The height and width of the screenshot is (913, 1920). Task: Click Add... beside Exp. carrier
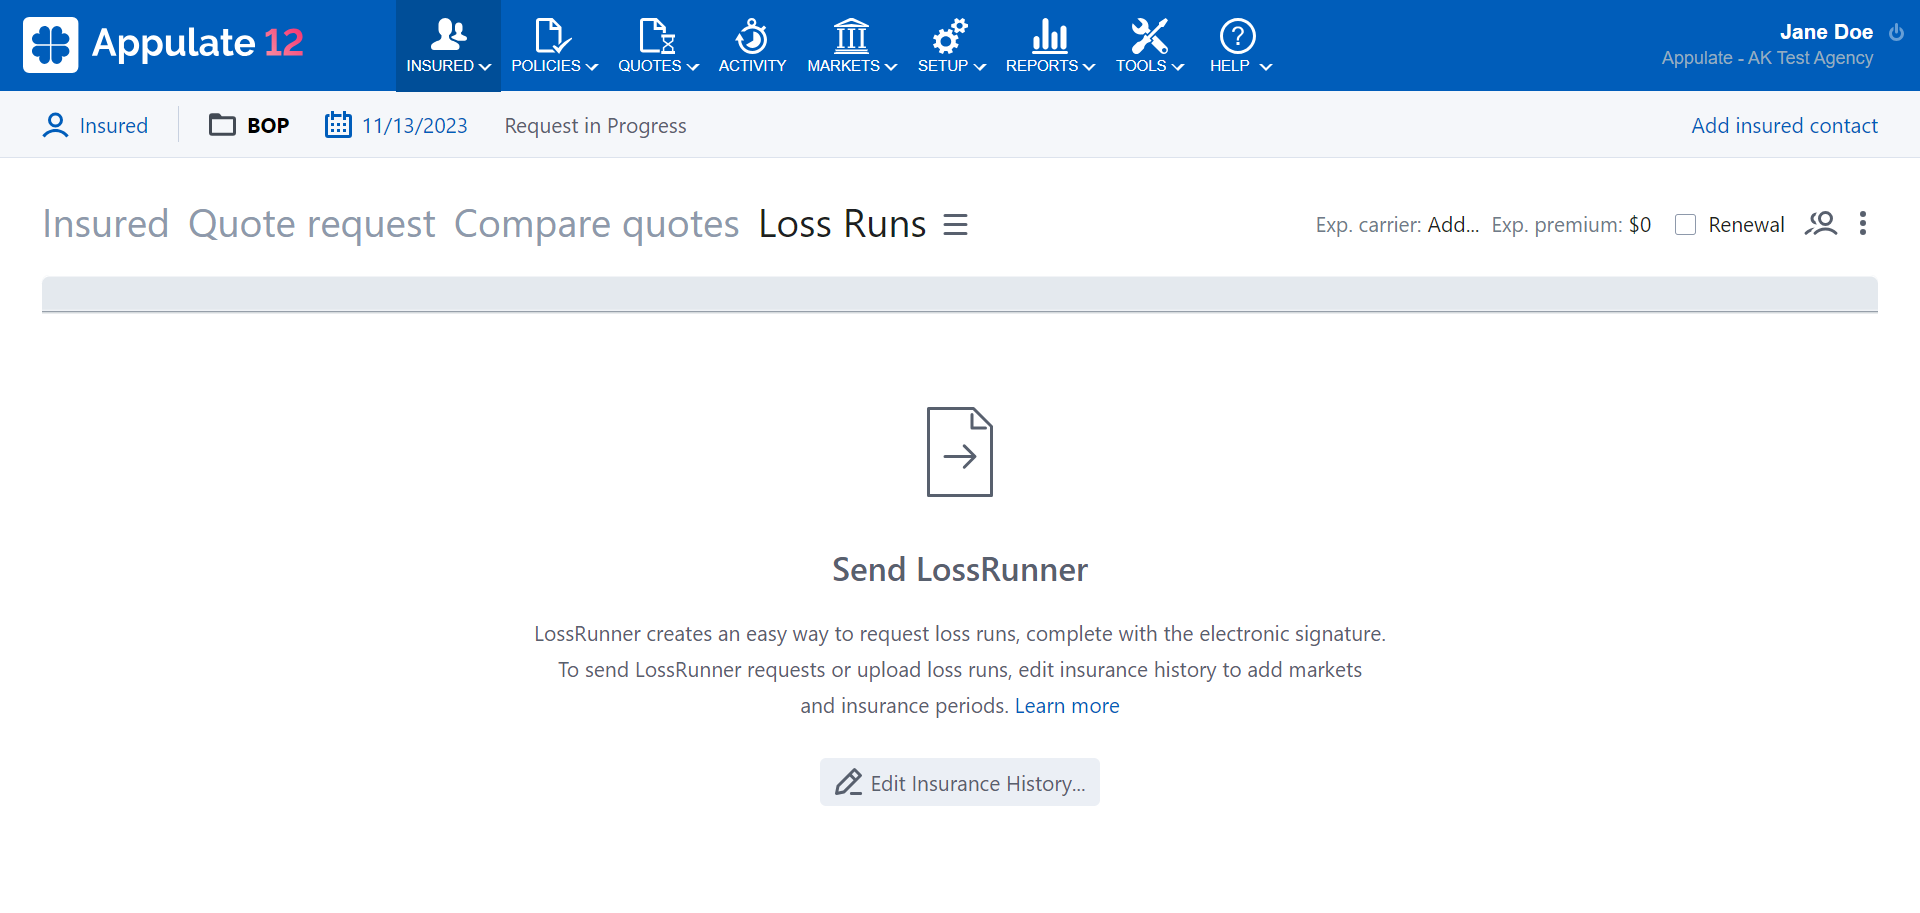point(1453,224)
